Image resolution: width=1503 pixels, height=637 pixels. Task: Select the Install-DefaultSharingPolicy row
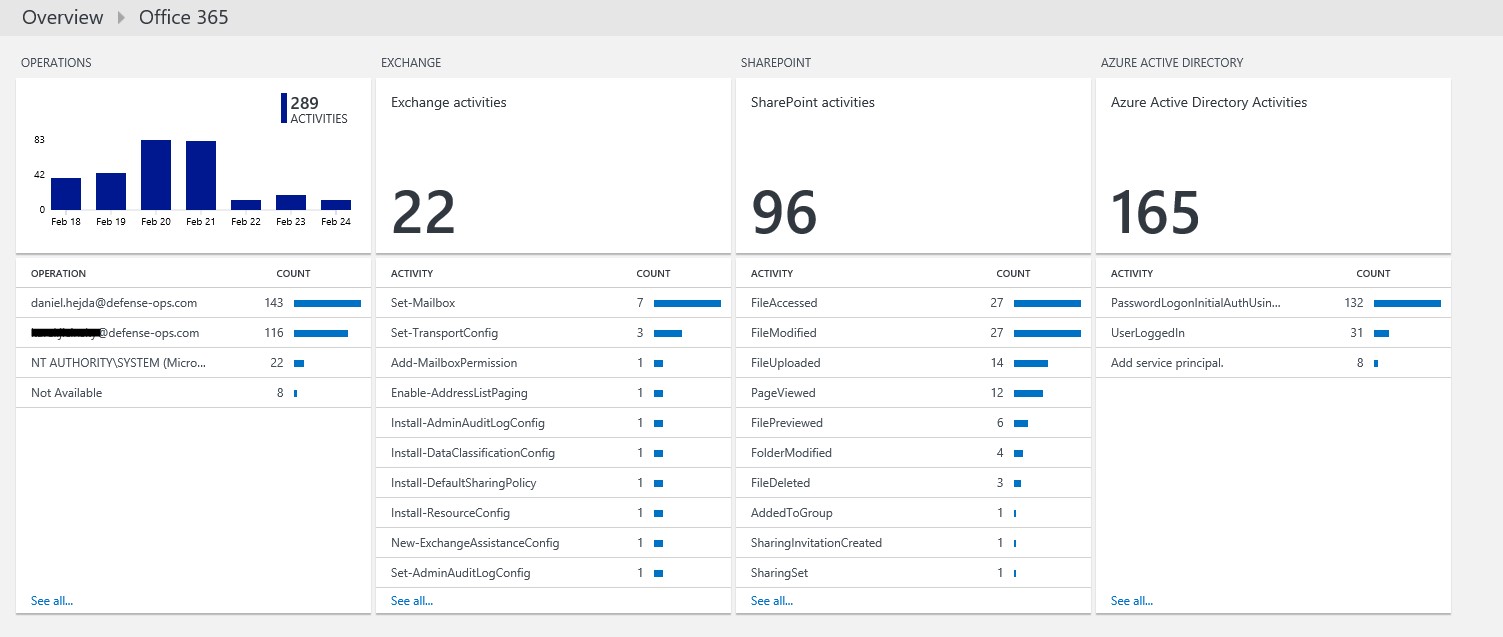[x=553, y=483]
